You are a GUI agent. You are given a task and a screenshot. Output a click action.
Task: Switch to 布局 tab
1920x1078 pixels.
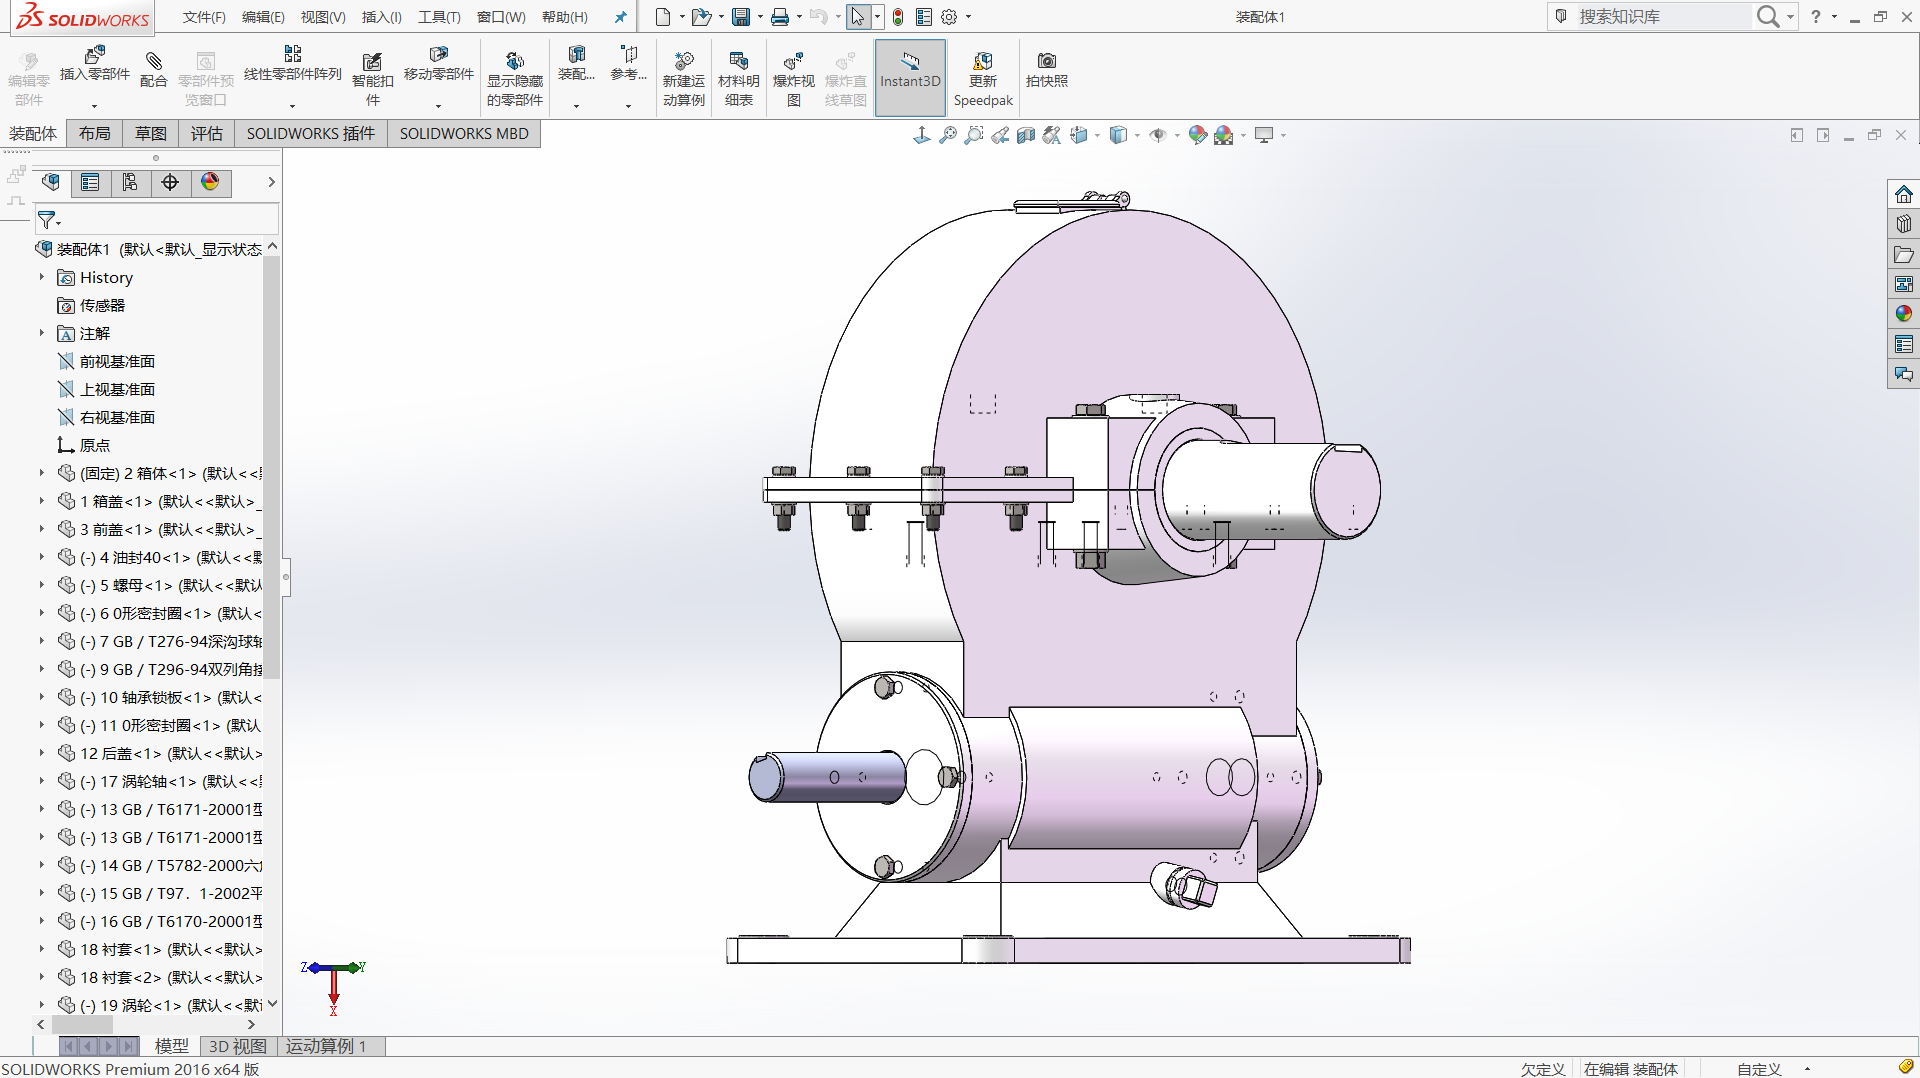click(x=94, y=133)
